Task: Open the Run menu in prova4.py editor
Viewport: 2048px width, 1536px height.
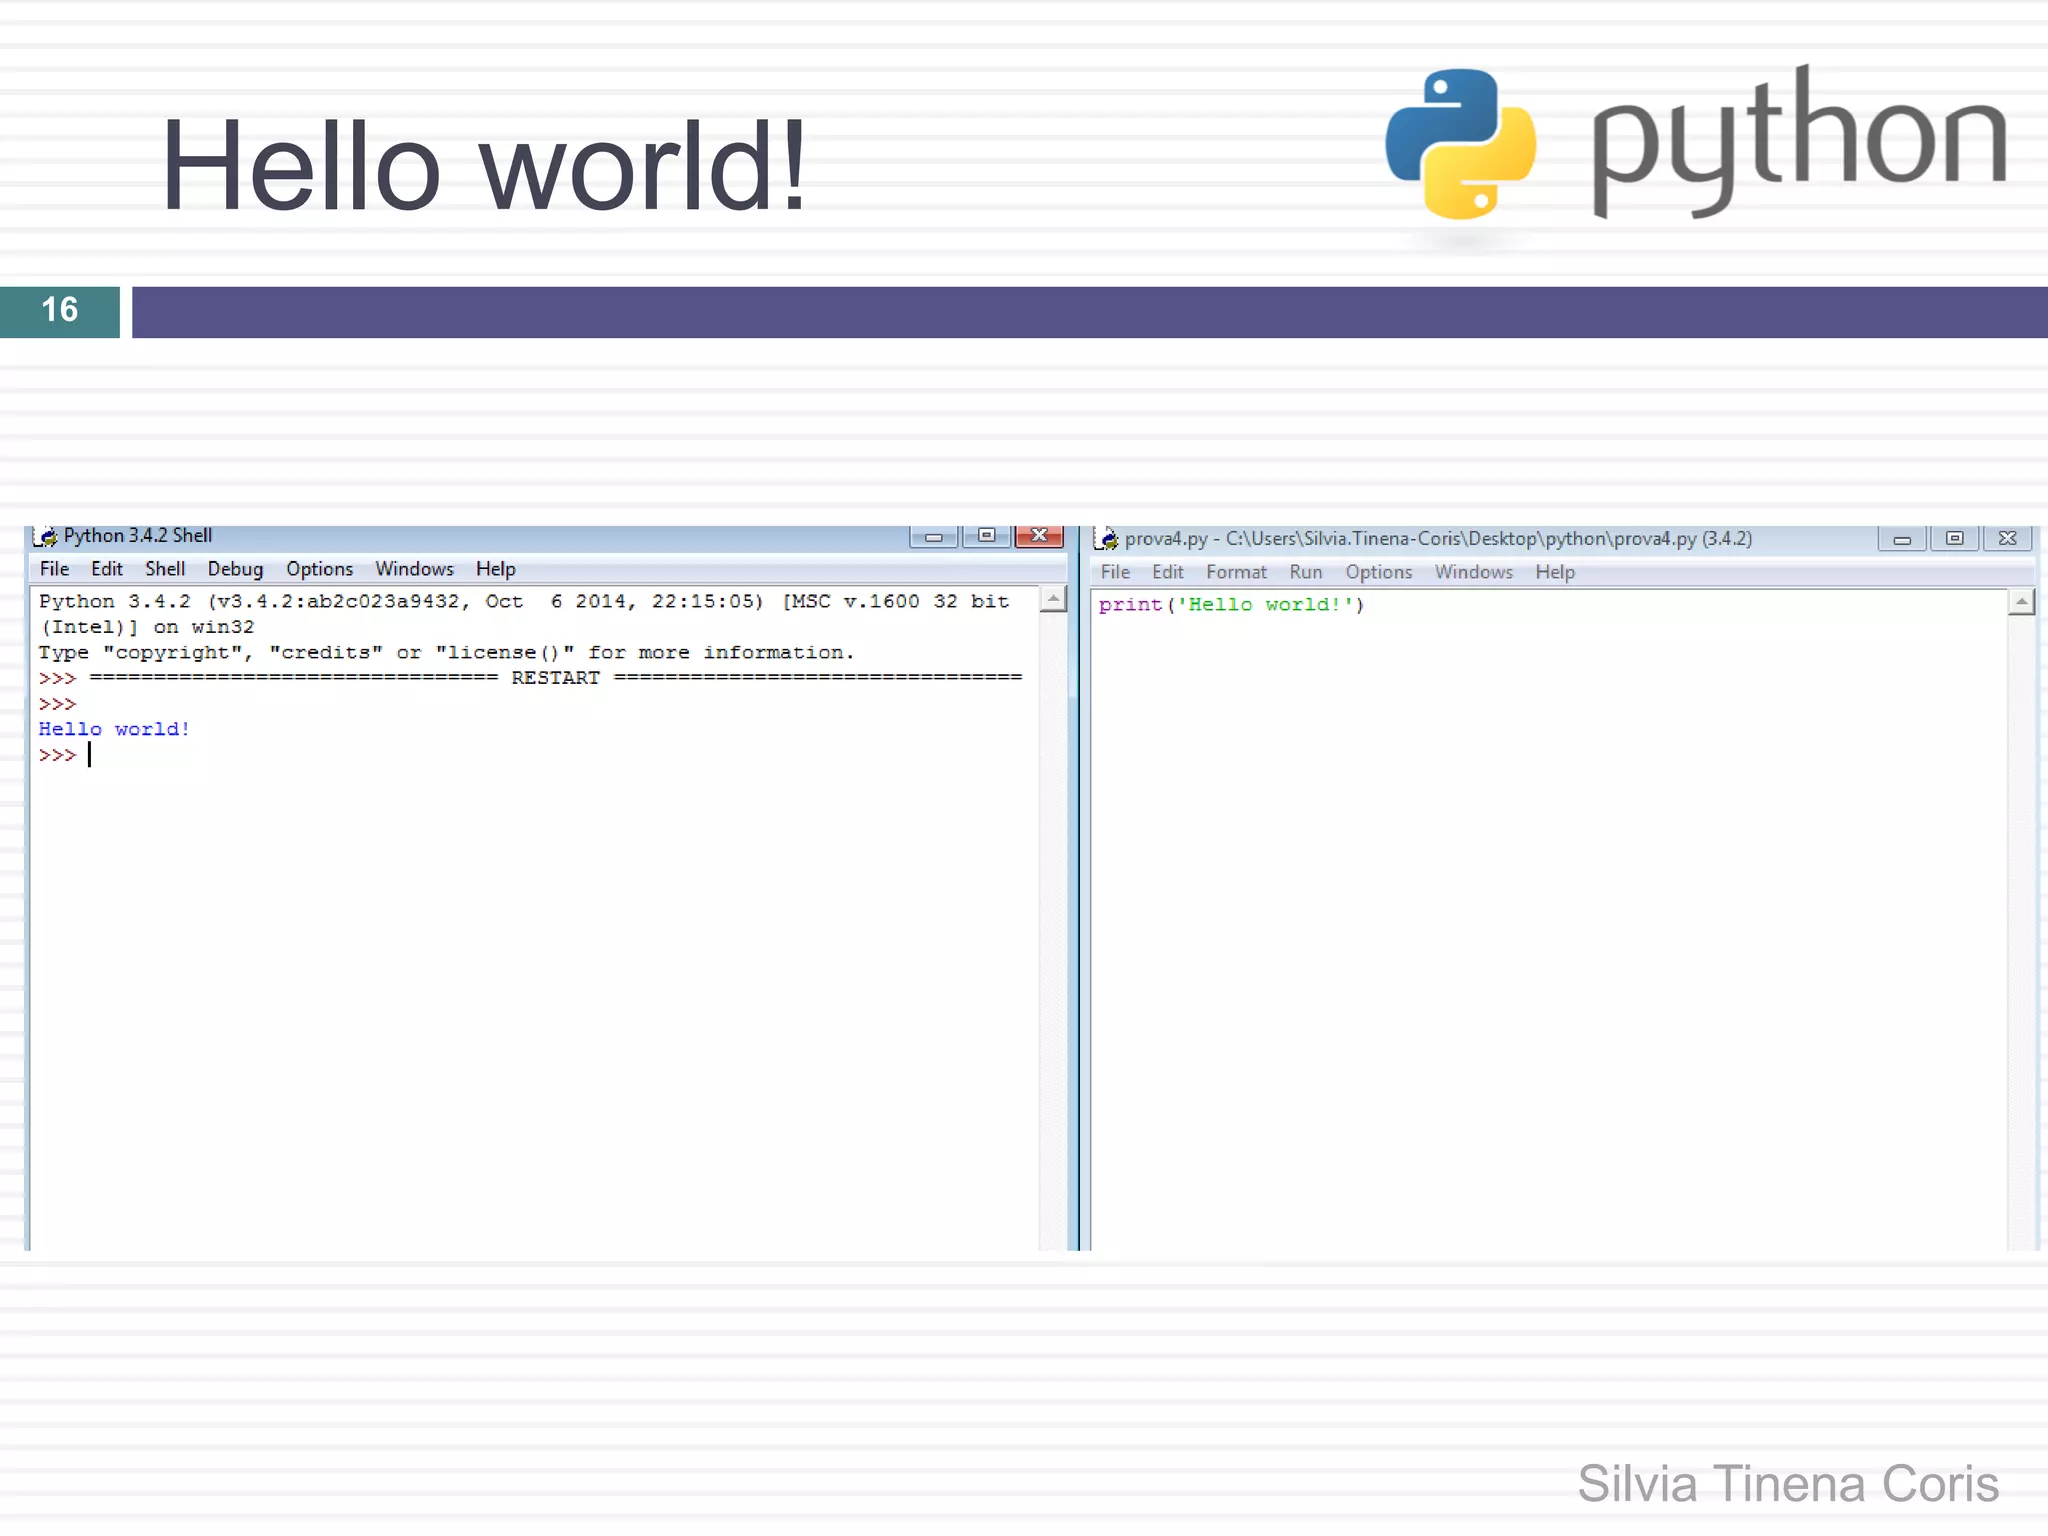Action: click(1305, 572)
